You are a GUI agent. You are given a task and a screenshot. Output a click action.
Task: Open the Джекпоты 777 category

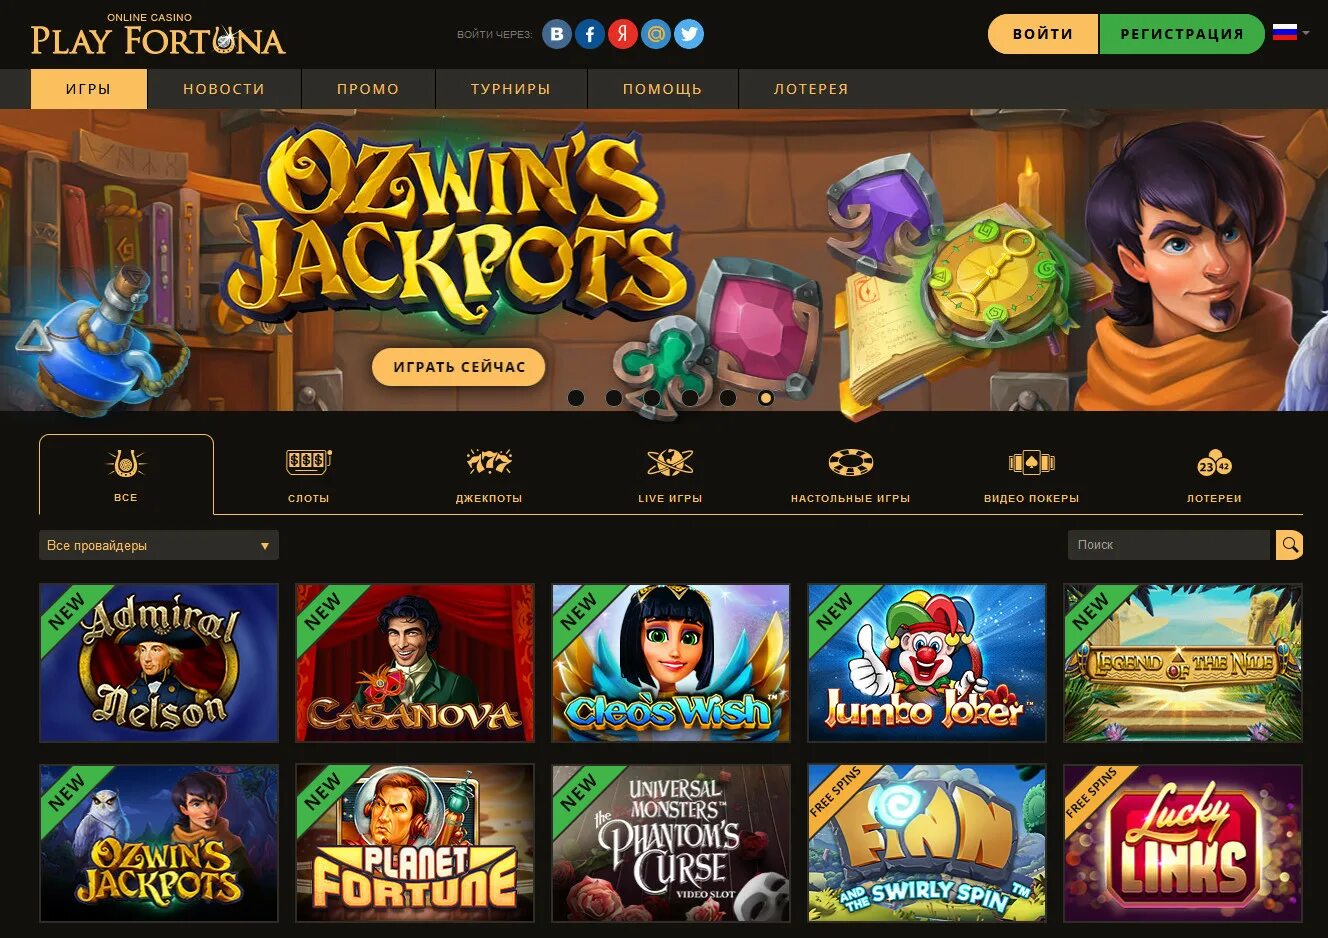[489, 462]
